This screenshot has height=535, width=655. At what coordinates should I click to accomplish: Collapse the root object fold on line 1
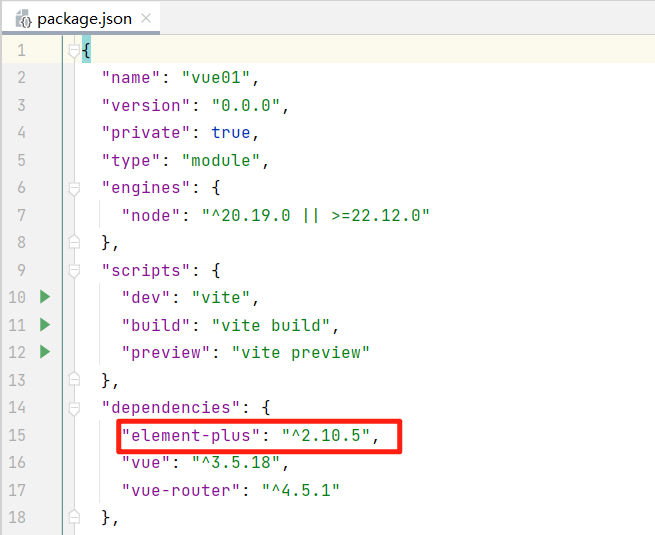click(74, 51)
